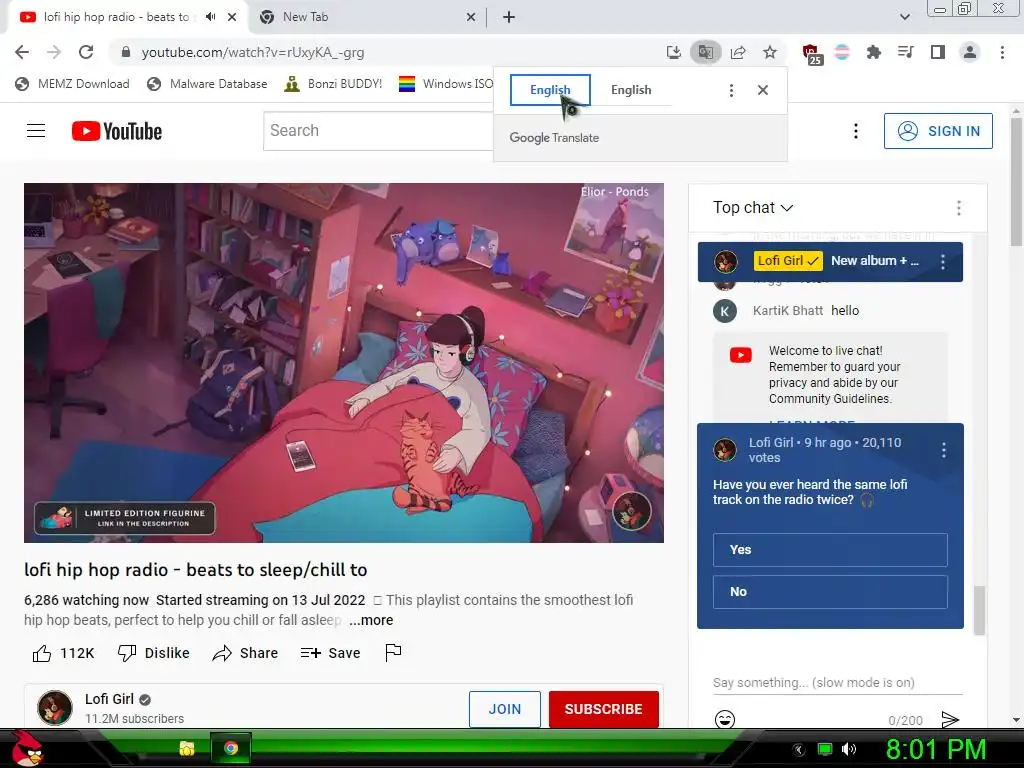Close the New Tab tab
This screenshot has height=768, width=1024.
(x=471, y=17)
